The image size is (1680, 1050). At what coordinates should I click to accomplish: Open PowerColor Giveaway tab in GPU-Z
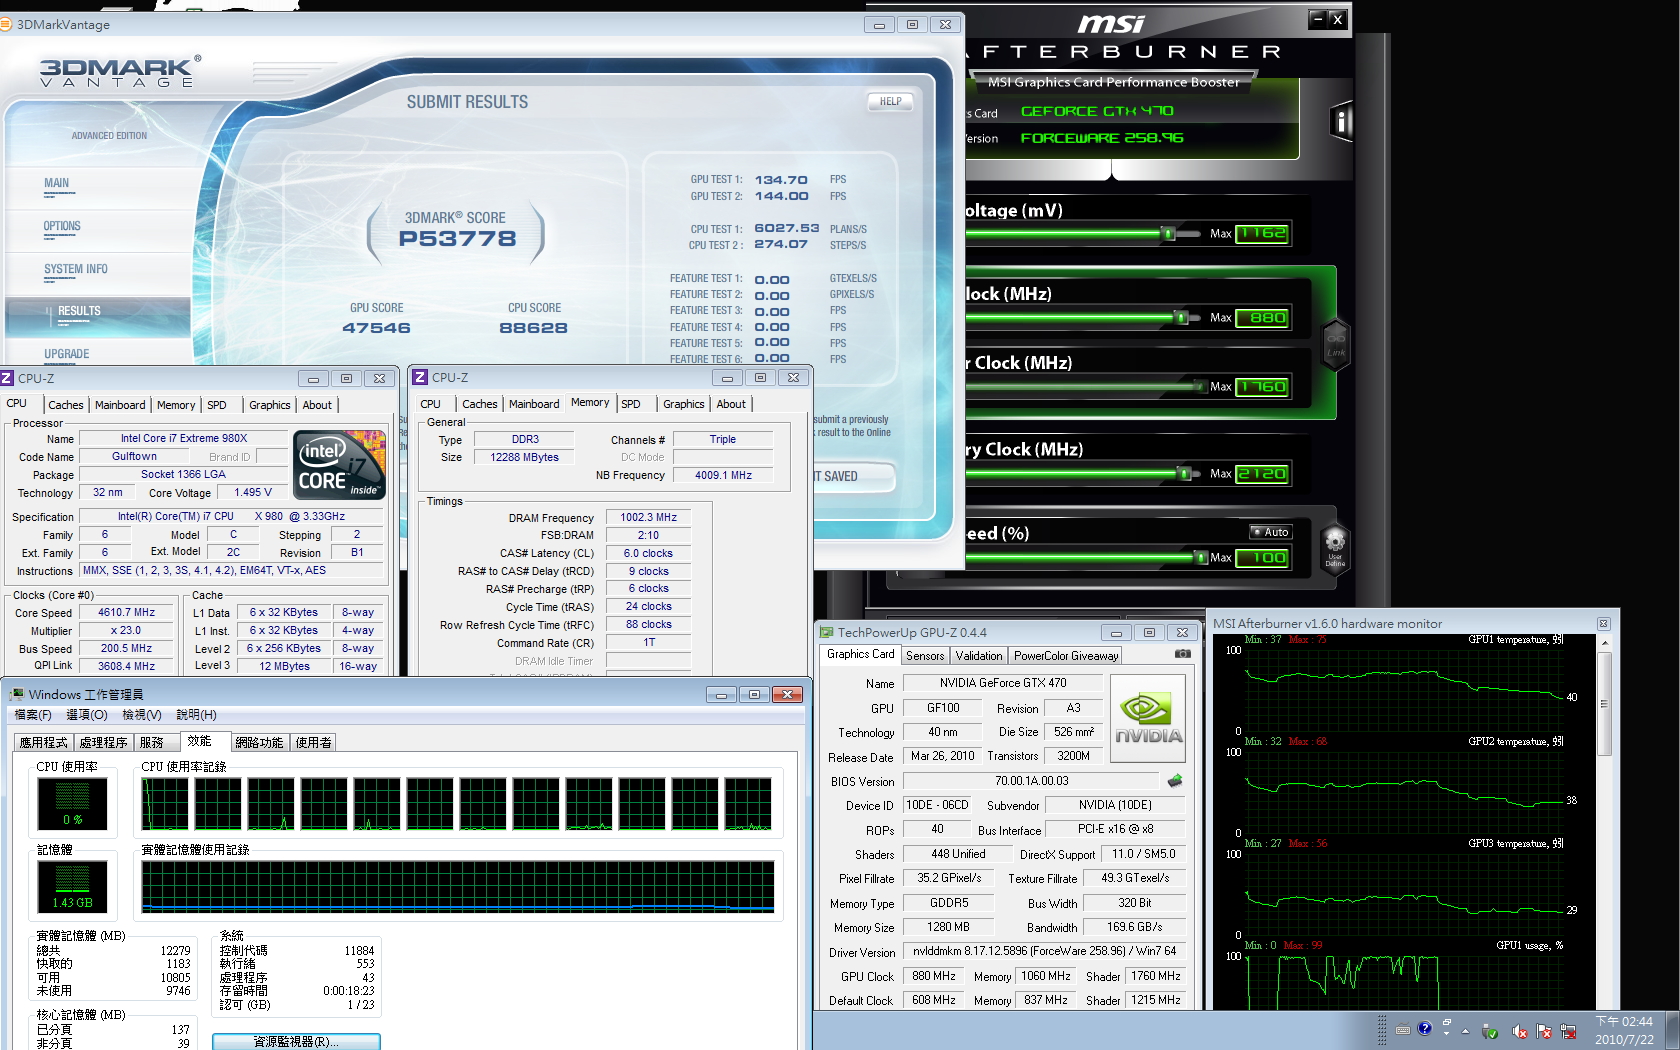1066,656
